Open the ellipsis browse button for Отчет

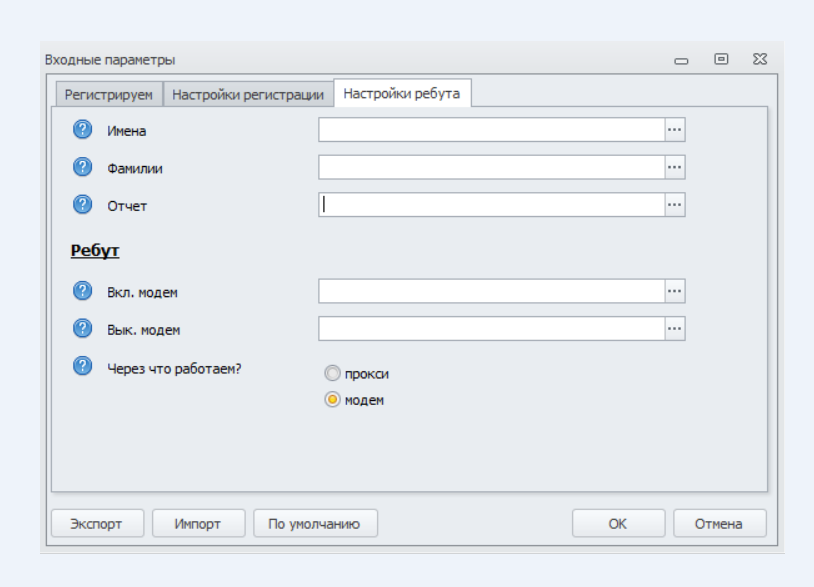click(675, 204)
